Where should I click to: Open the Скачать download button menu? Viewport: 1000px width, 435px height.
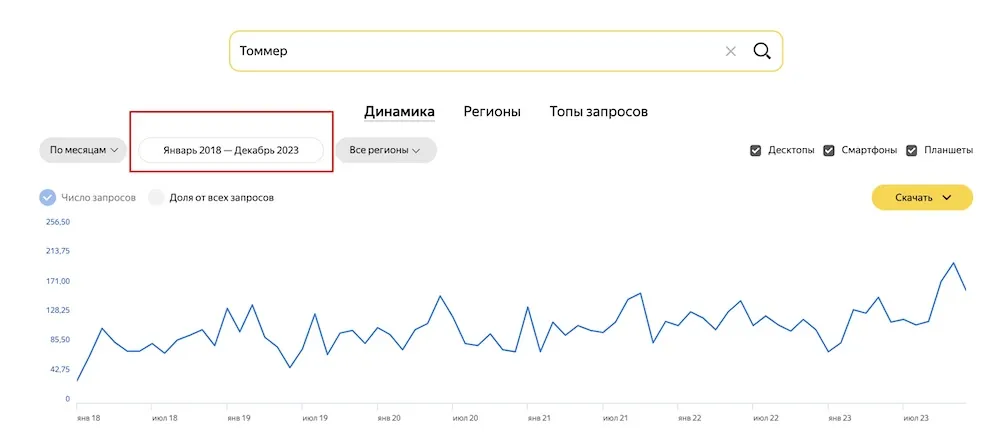coord(922,198)
